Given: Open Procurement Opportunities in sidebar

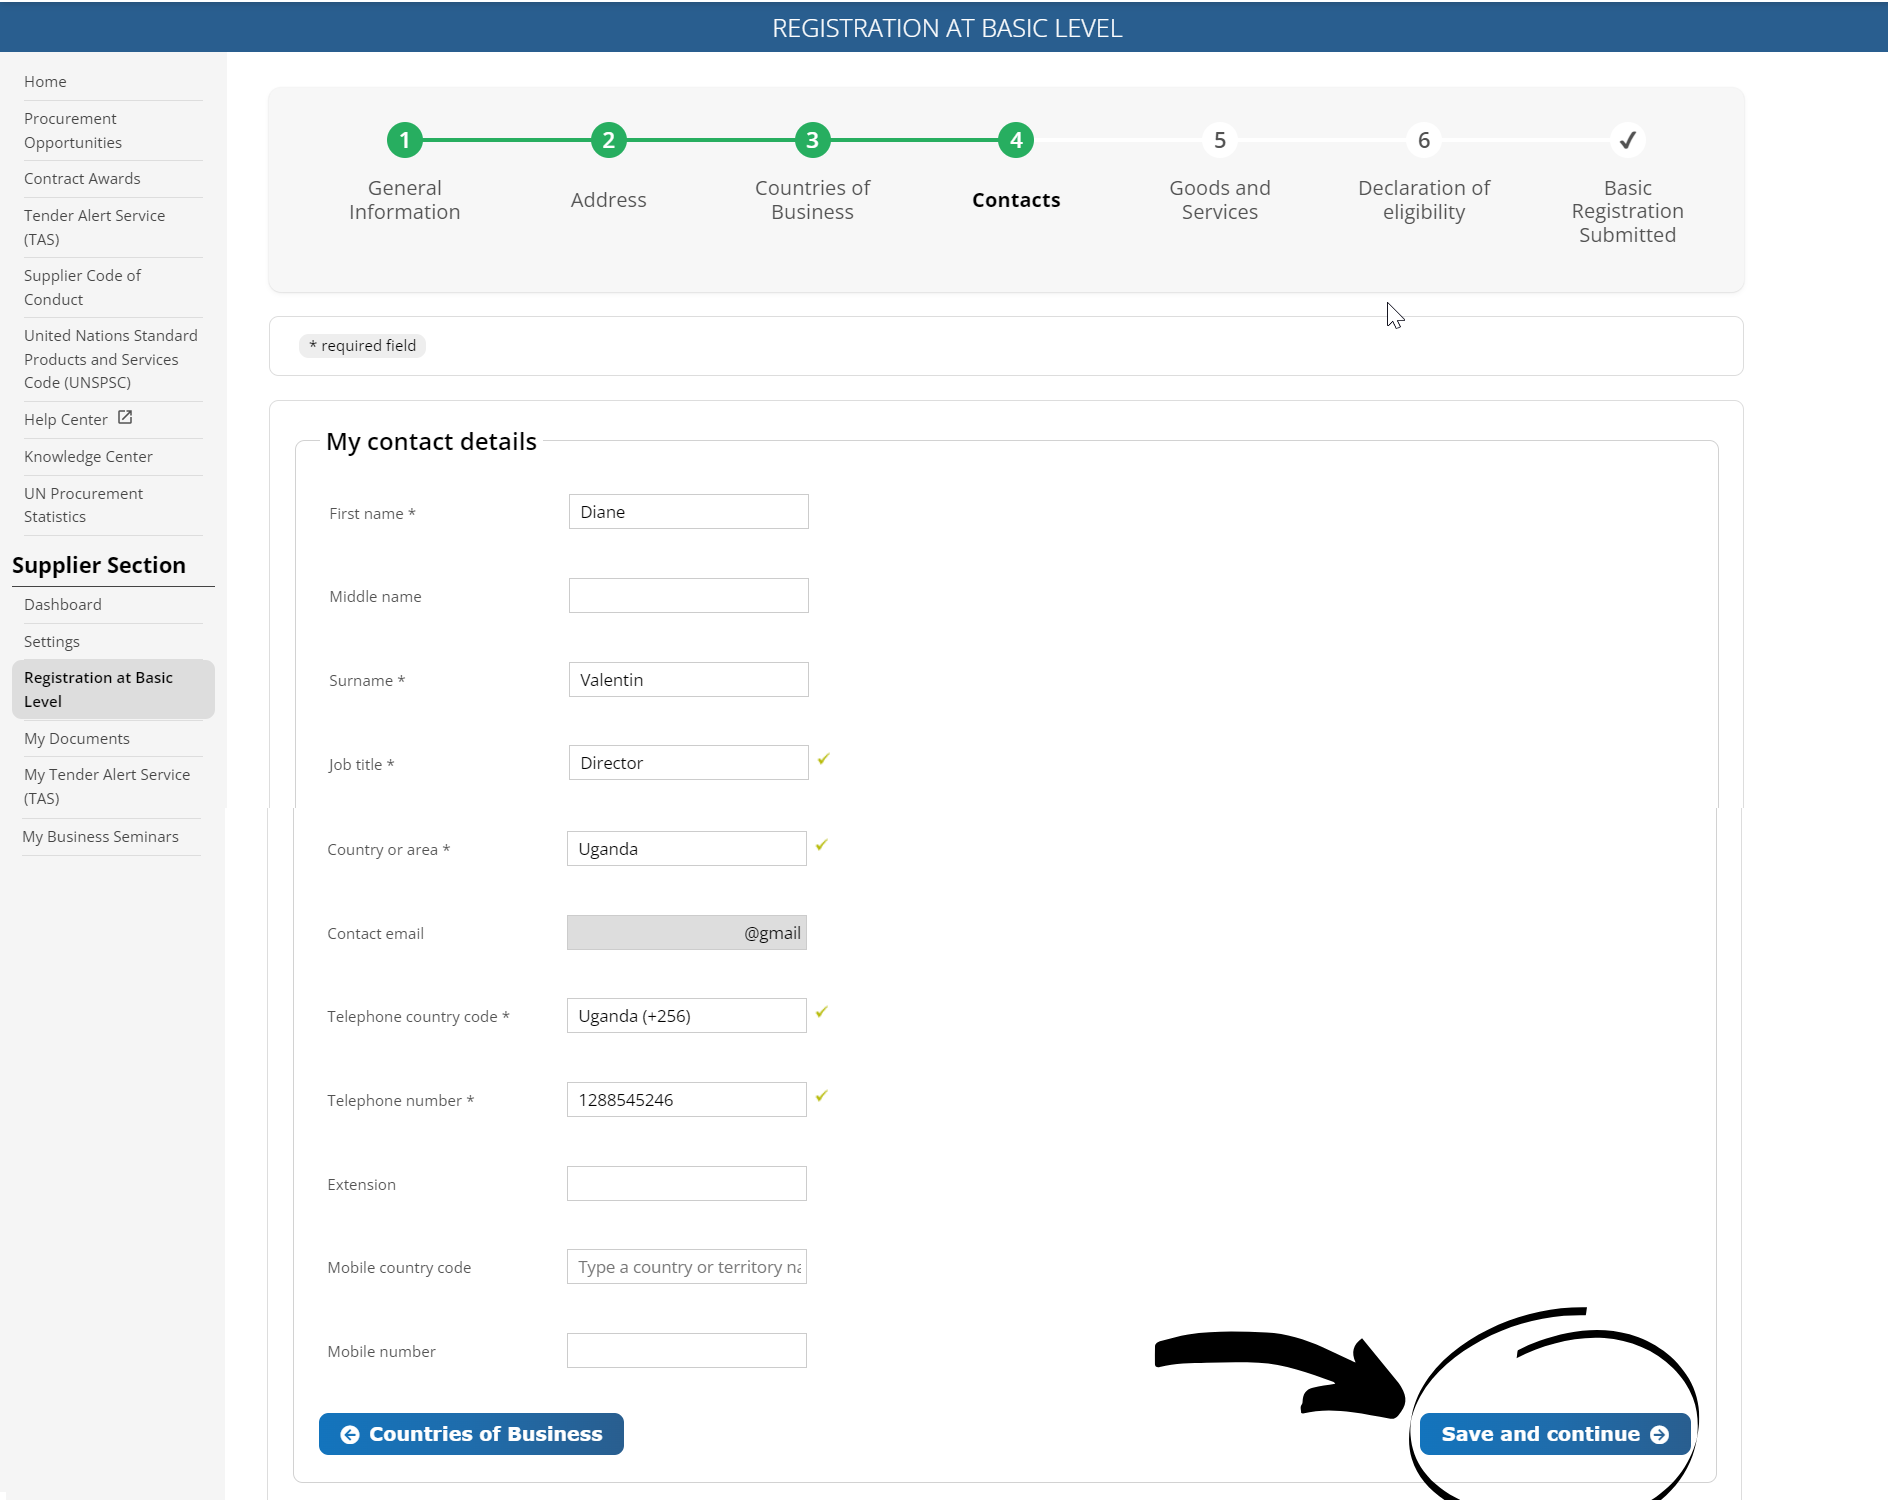Looking at the screenshot, I should 72,131.
